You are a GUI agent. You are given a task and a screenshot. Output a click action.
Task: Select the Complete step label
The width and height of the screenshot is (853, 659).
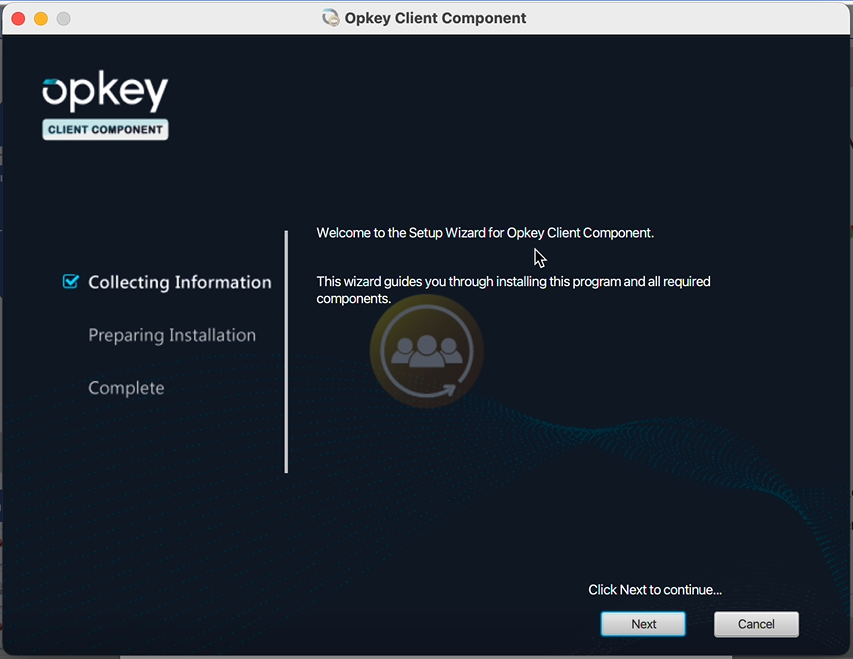126,388
